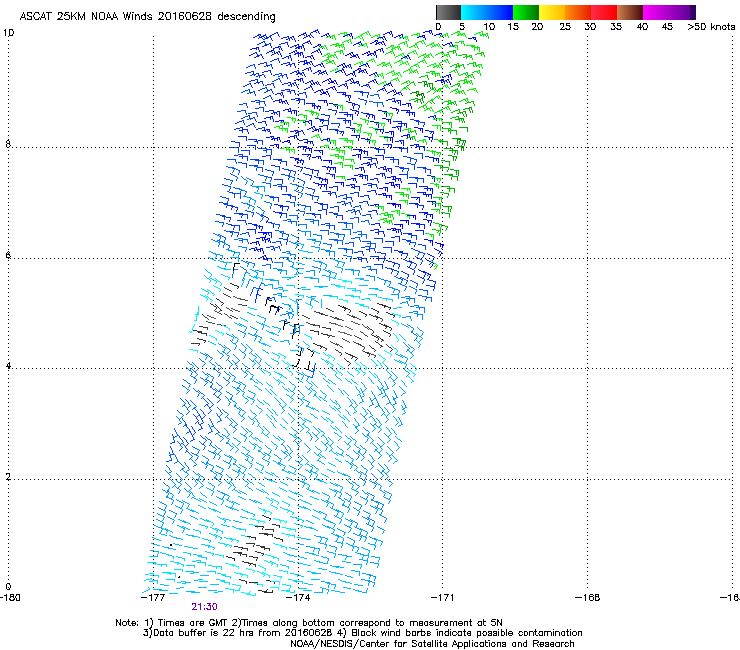Click the '25' color scale label
Image resolution: width=740 pixels, height=650 pixels.
565,27
